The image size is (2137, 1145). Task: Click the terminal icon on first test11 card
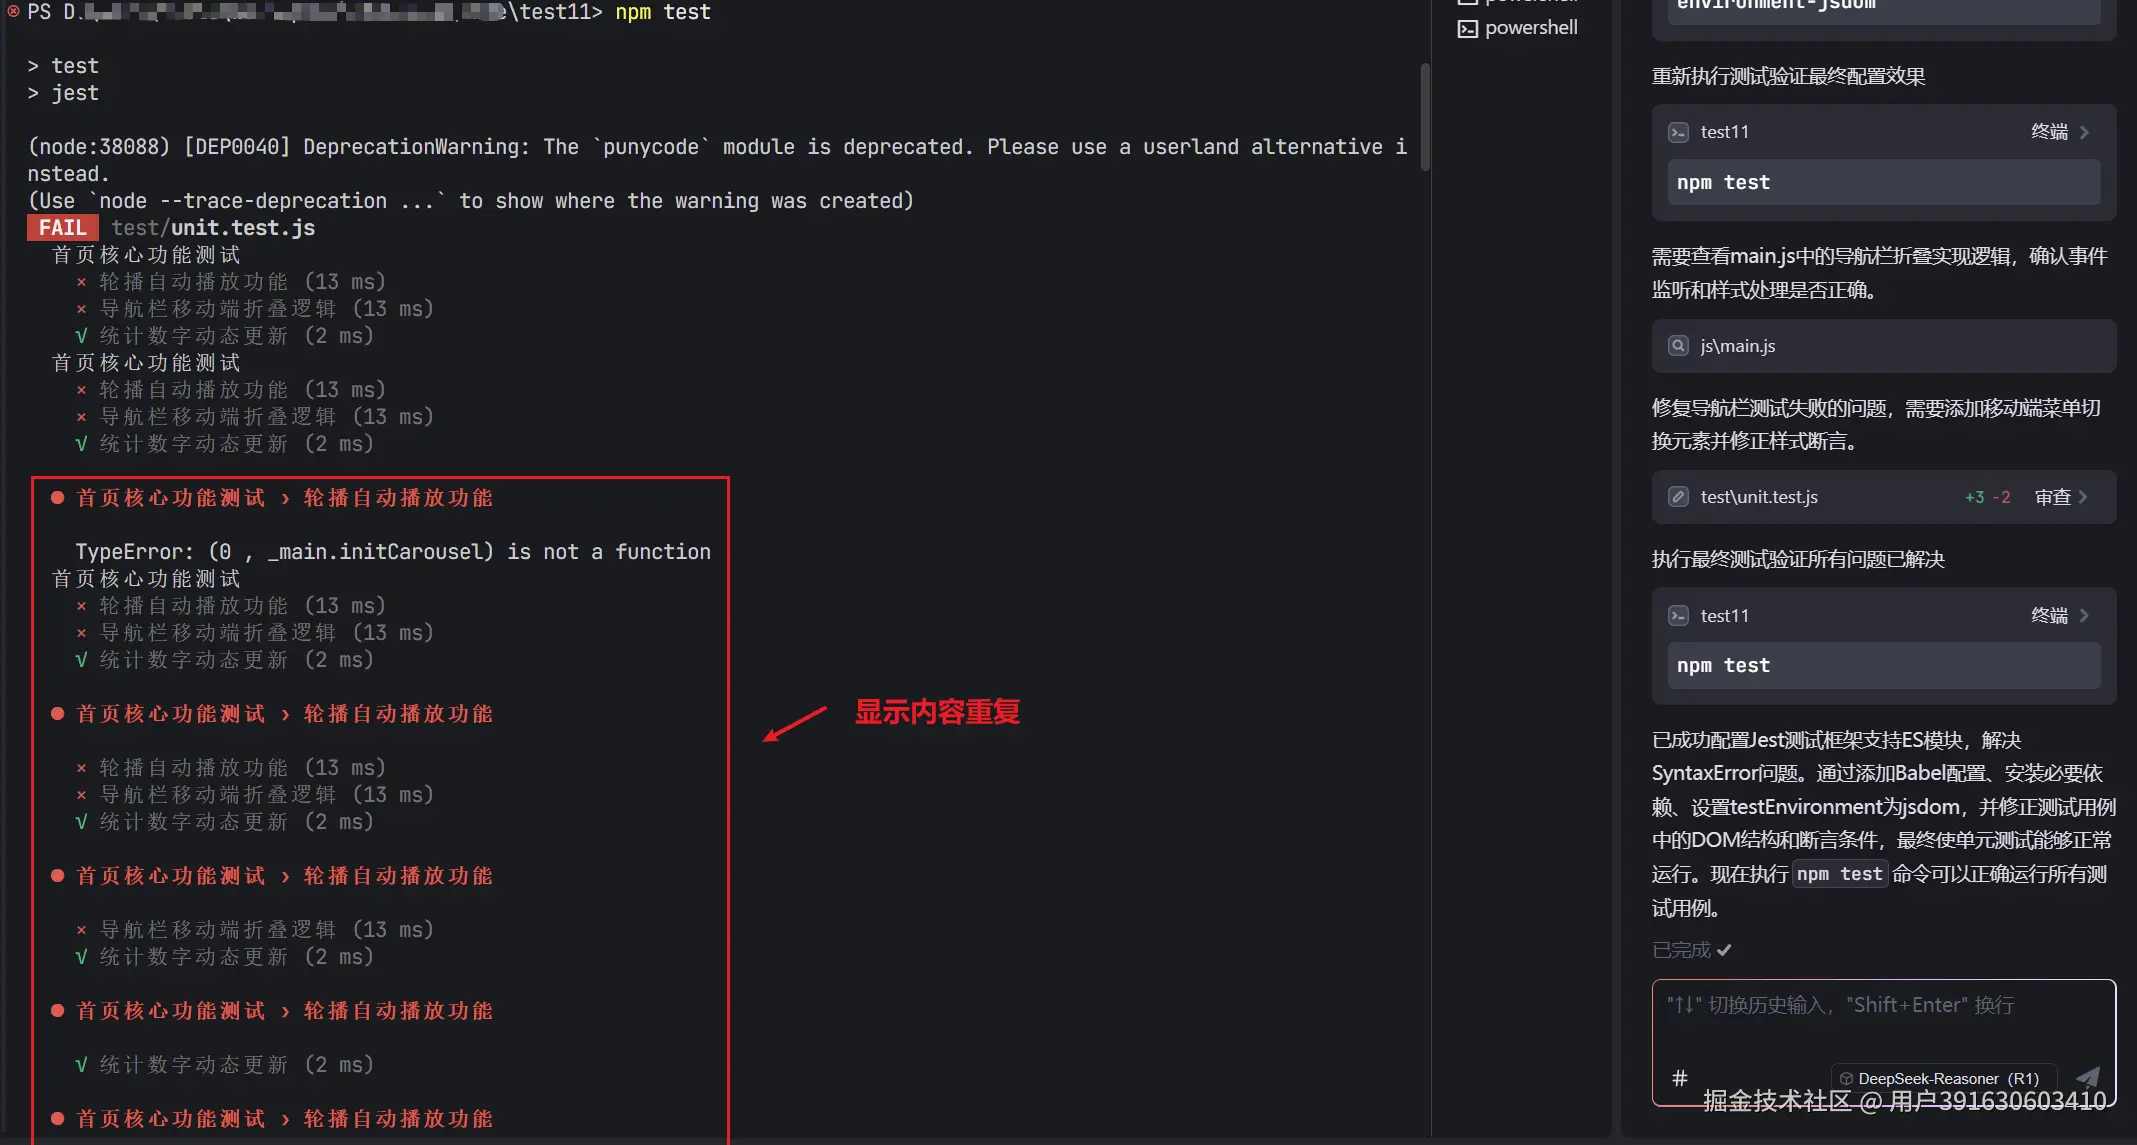point(1678,132)
